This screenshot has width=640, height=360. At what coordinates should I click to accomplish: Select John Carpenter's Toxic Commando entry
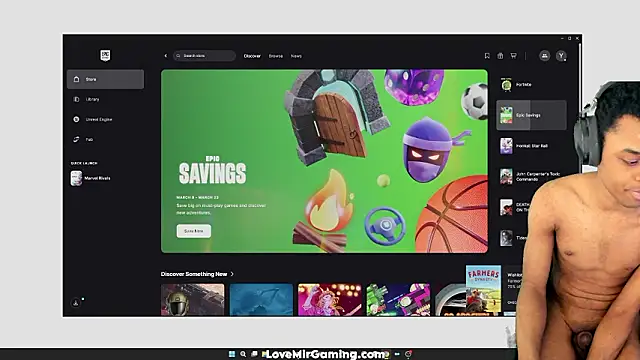click(531, 176)
